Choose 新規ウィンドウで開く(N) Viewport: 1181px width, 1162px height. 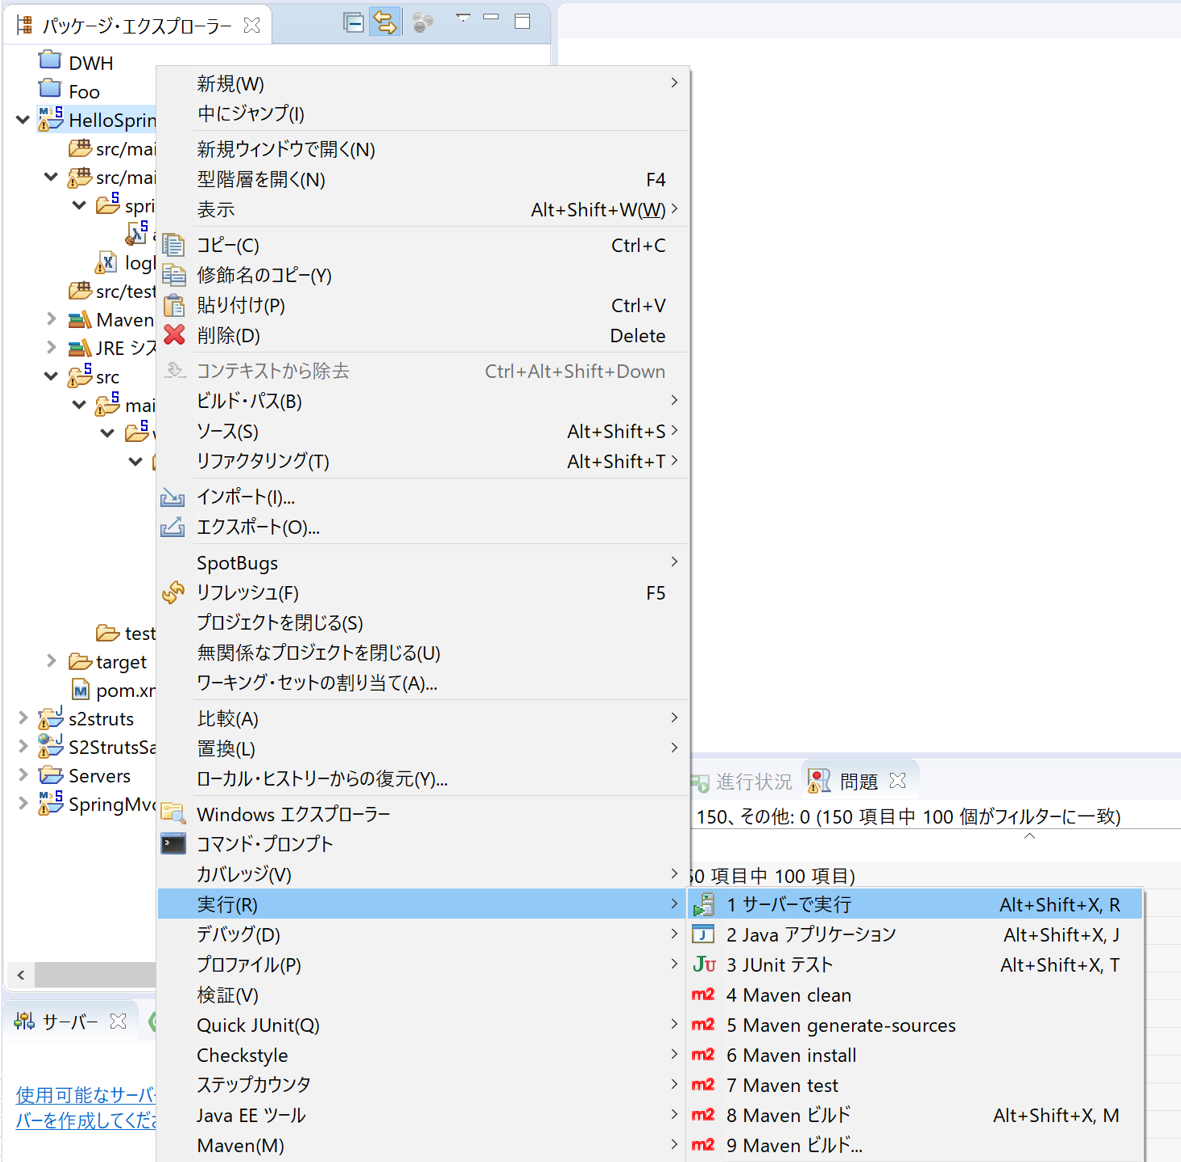[x=423, y=149]
